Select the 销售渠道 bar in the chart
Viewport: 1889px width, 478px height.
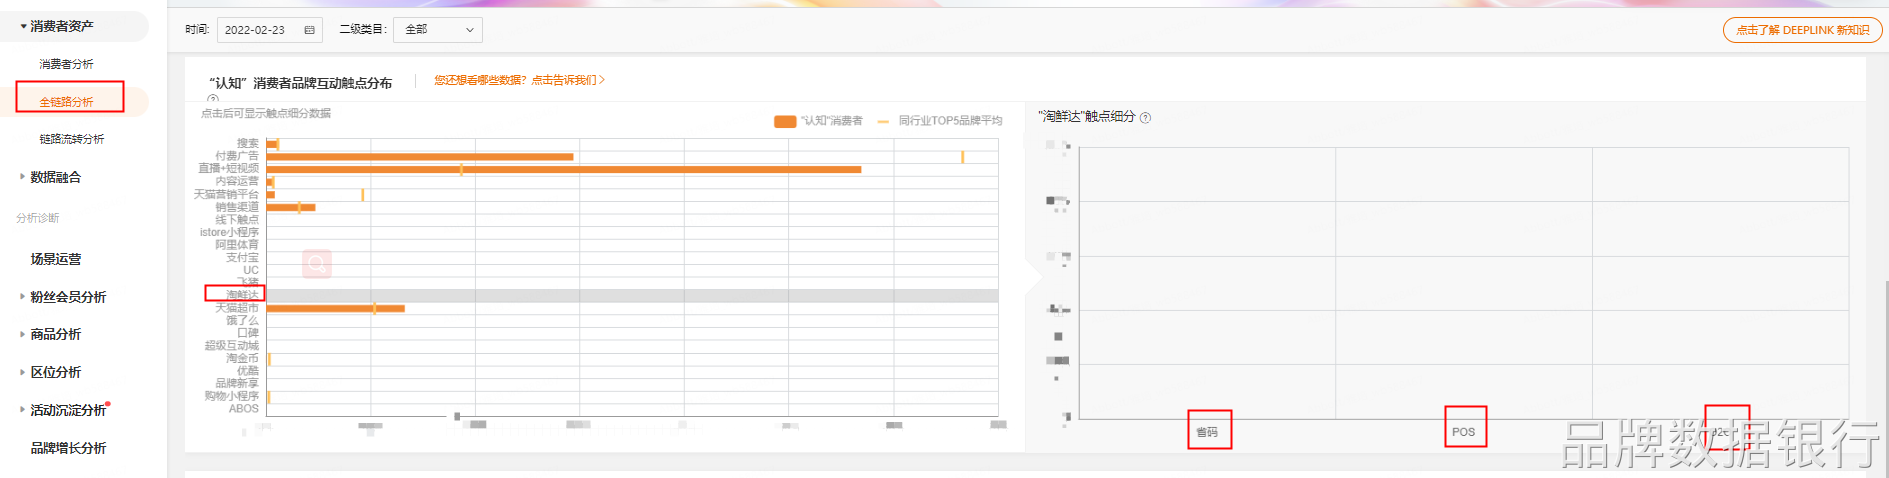tap(291, 208)
